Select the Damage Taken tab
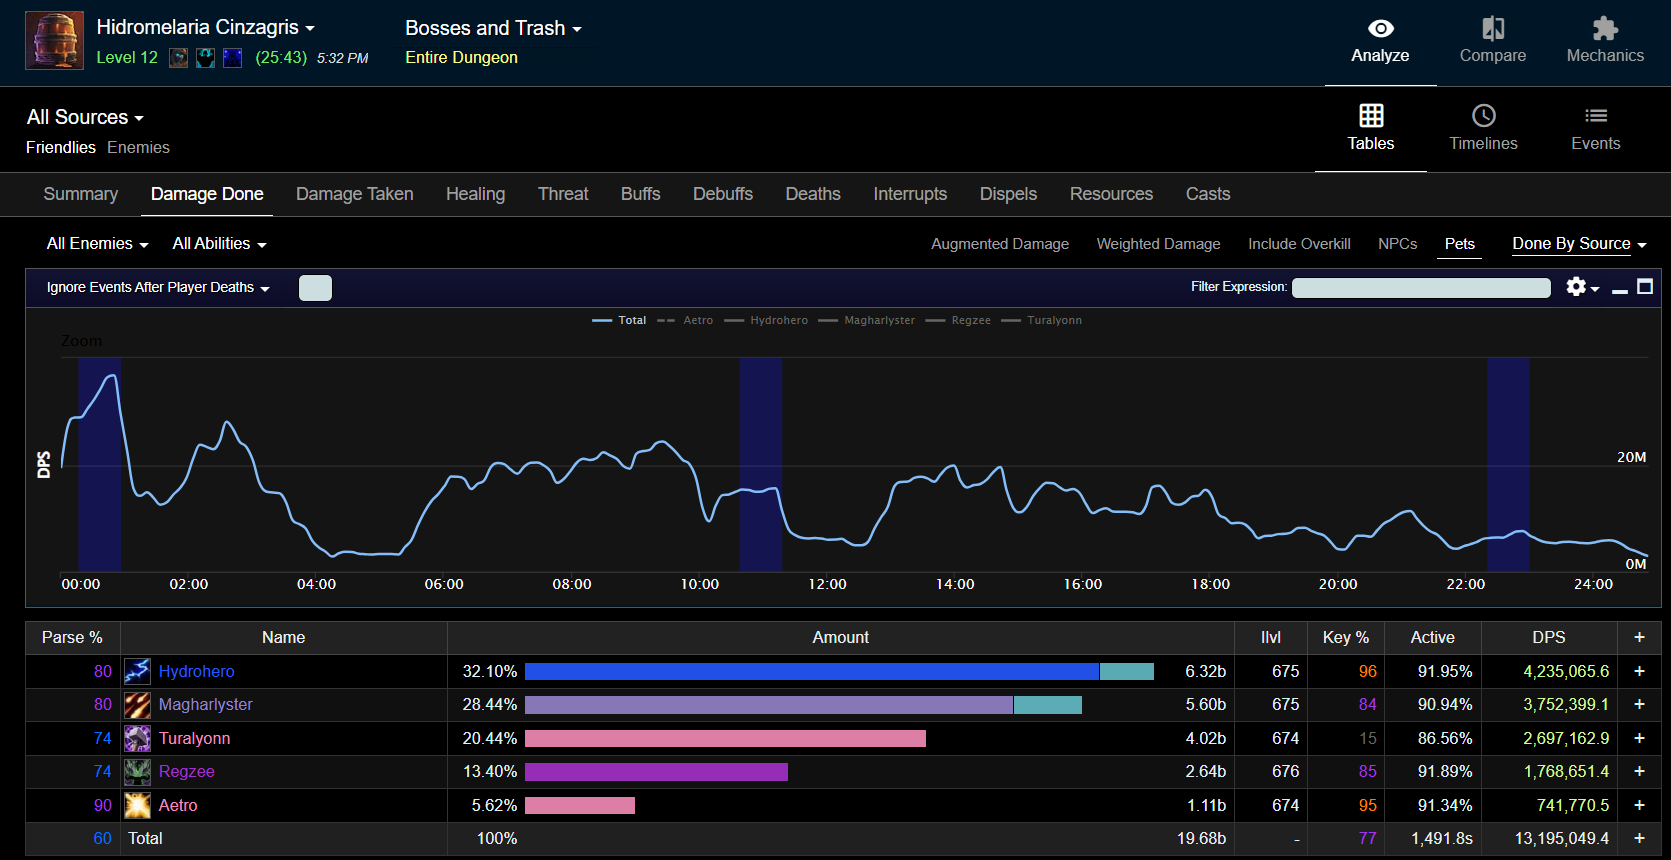This screenshot has height=860, width=1671. [355, 194]
